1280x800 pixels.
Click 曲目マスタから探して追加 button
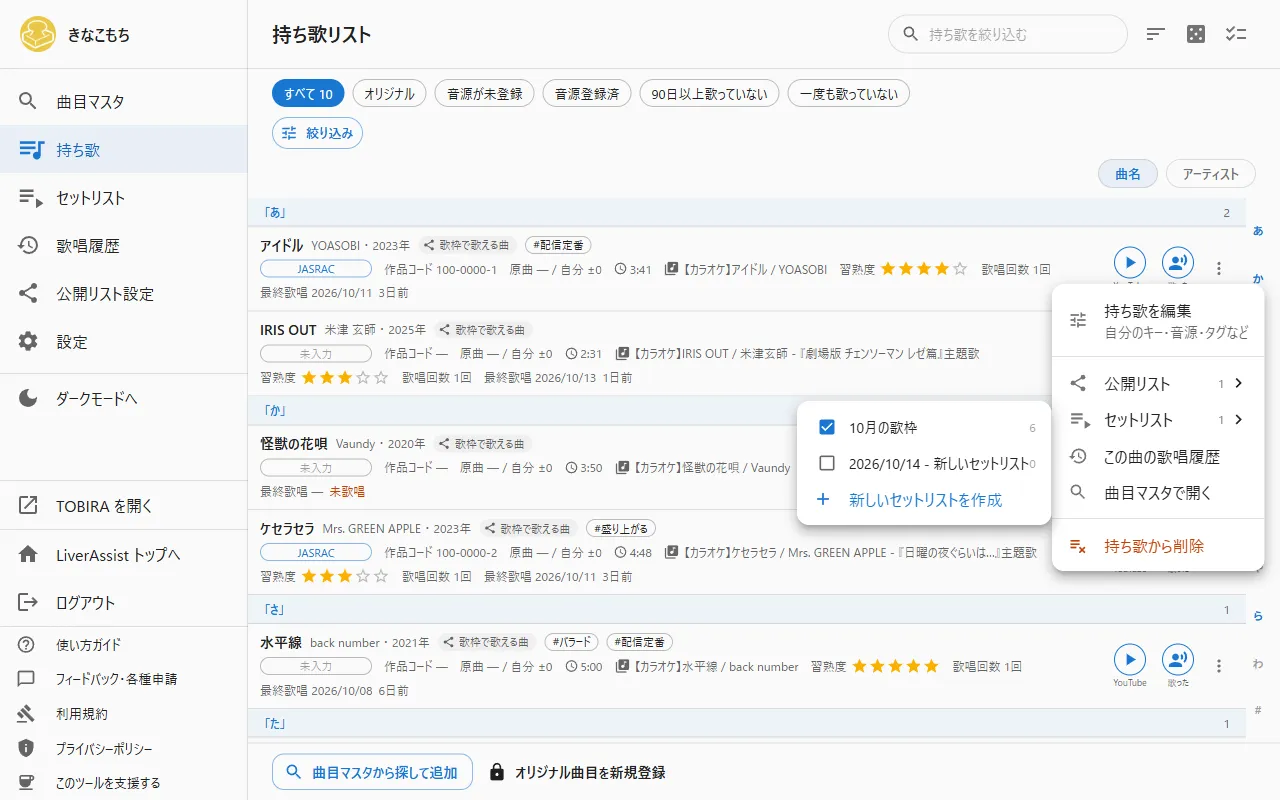coord(372,772)
